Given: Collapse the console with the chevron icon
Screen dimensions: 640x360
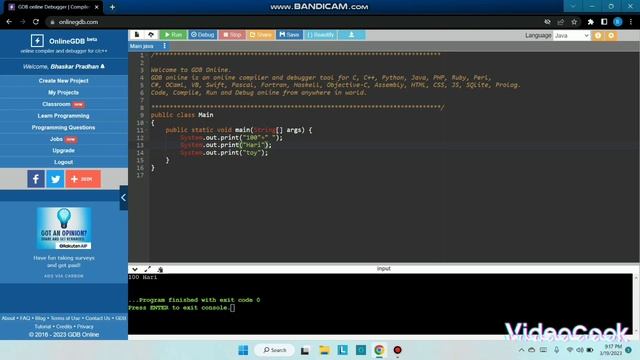Looking at the screenshot, I should (135, 269).
